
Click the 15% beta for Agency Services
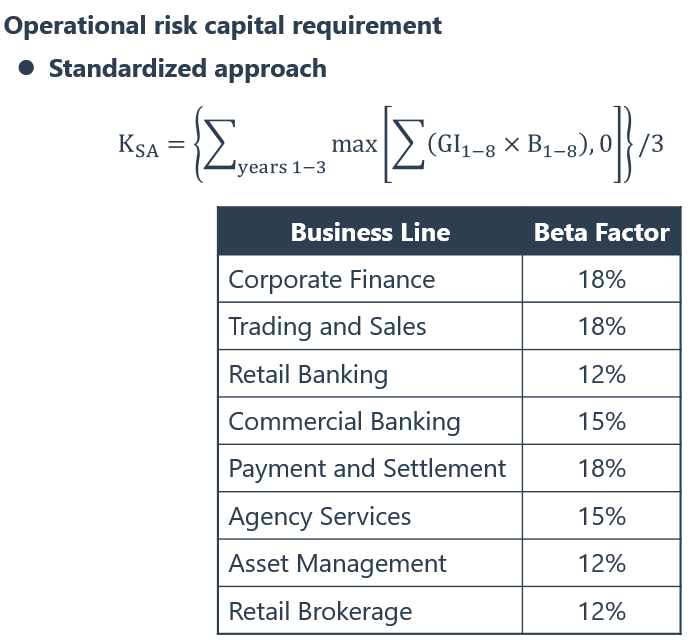(x=601, y=517)
